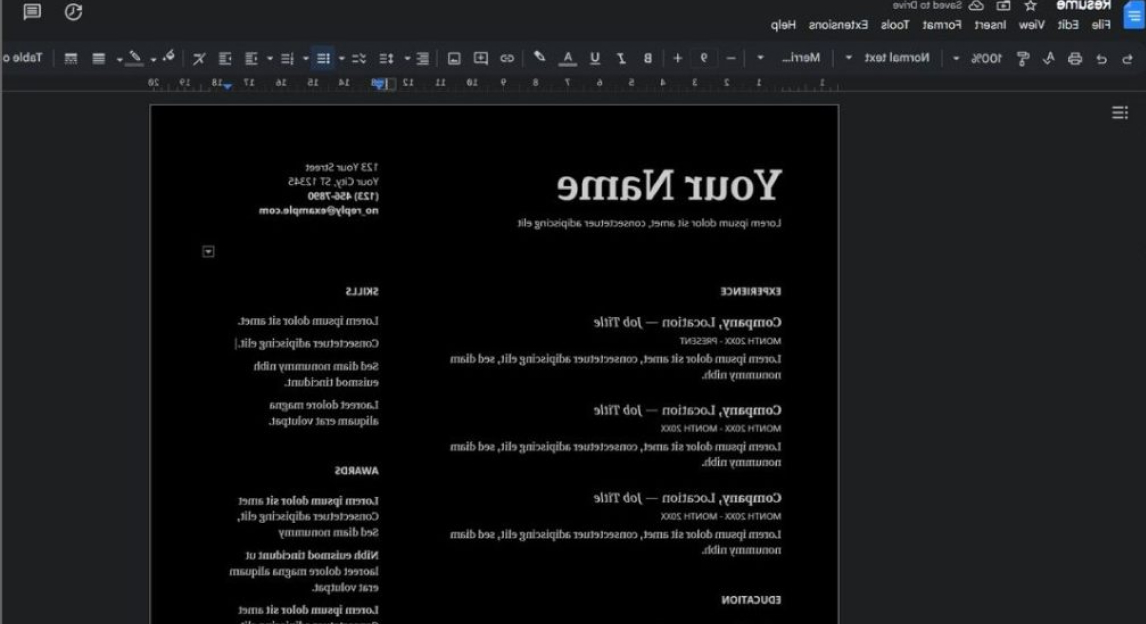Click the decrease font size minus button
The image size is (1146, 624).
click(730, 58)
